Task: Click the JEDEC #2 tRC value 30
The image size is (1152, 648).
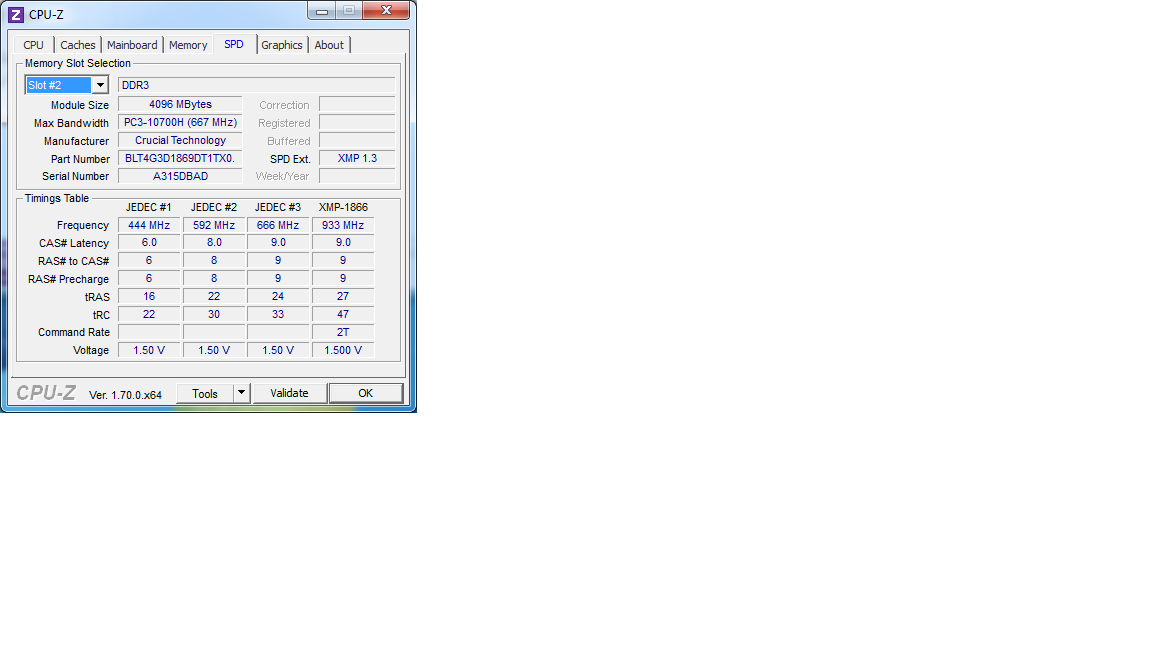Action: coord(214,314)
